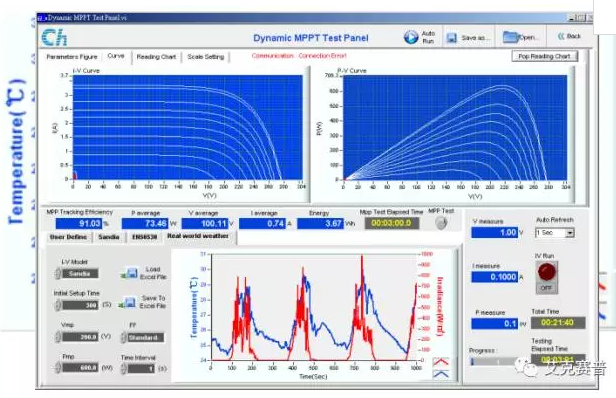Image resolution: width=616 pixels, height=398 pixels.
Task: Switch to the Reading Chart tab
Action: click(156, 57)
